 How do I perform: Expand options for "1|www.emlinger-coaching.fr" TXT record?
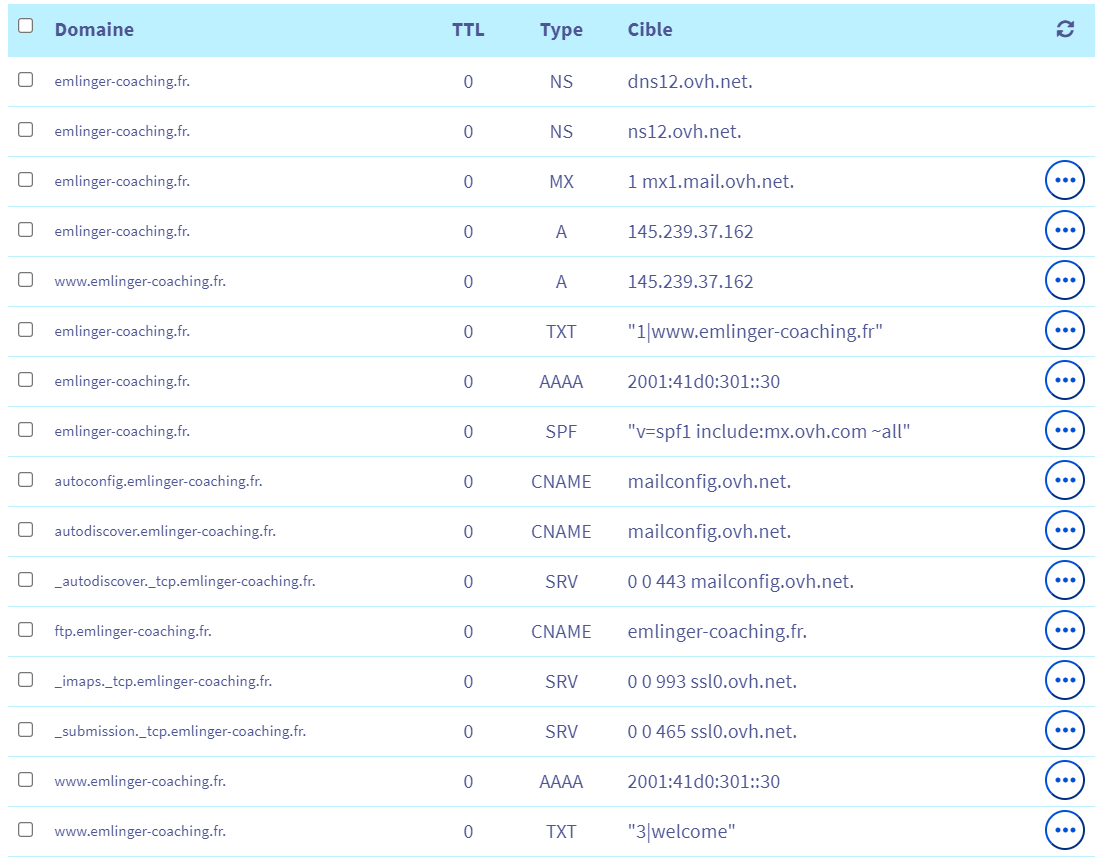coord(1064,330)
